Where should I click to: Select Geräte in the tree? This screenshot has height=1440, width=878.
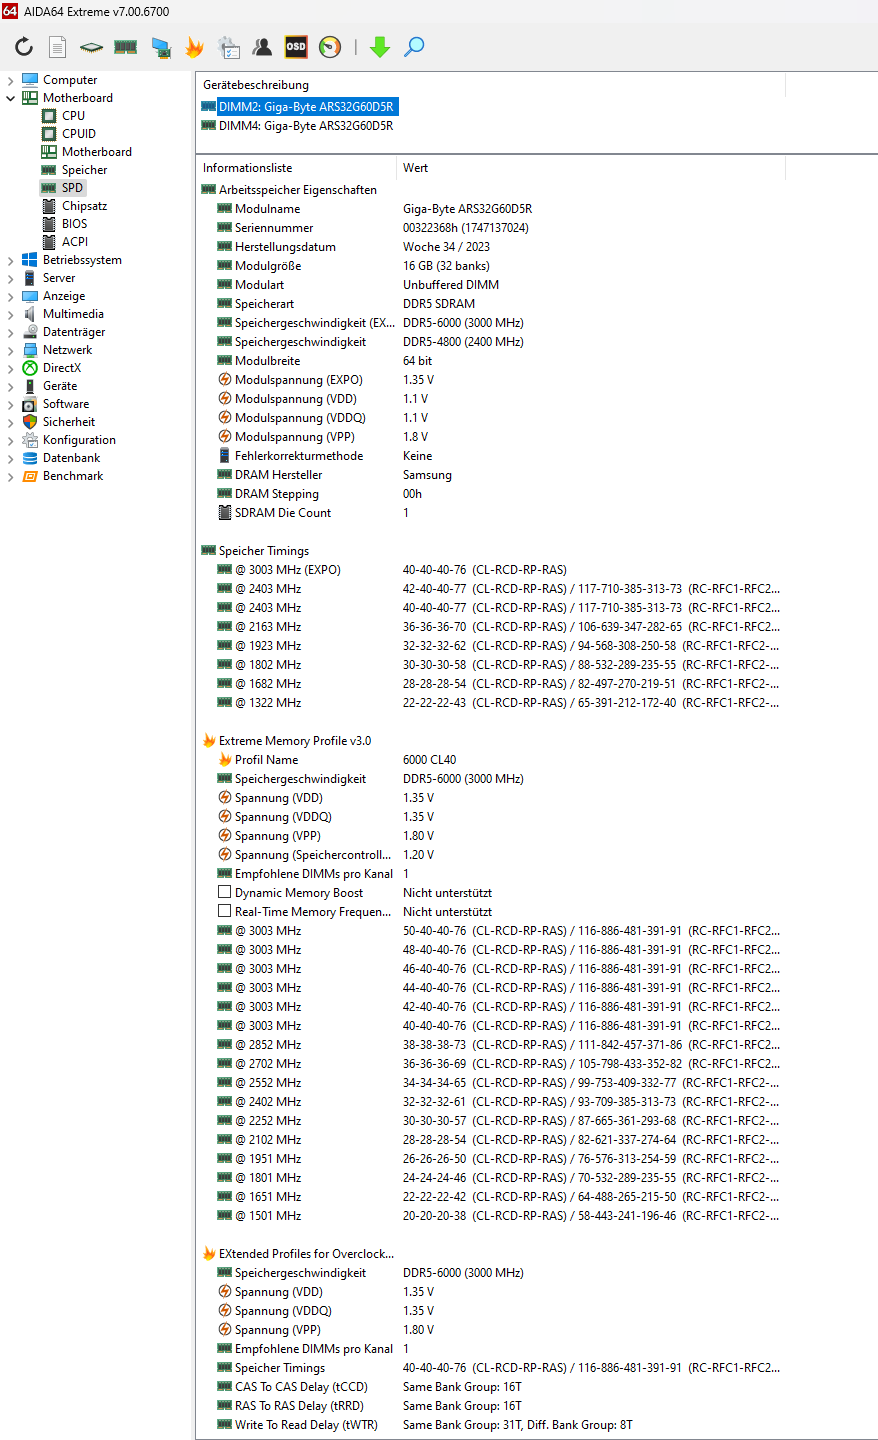click(60, 386)
